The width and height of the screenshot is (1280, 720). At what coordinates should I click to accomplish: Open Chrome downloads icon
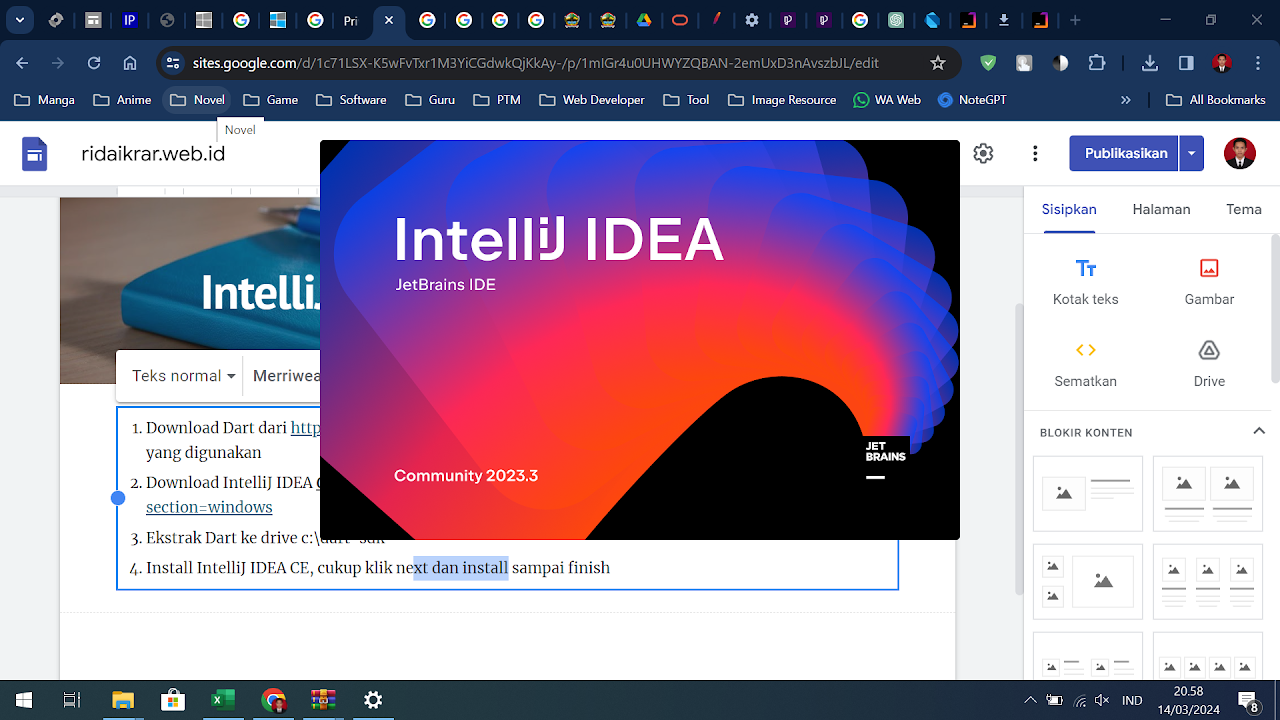pyautogui.click(x=1150, y=63)
